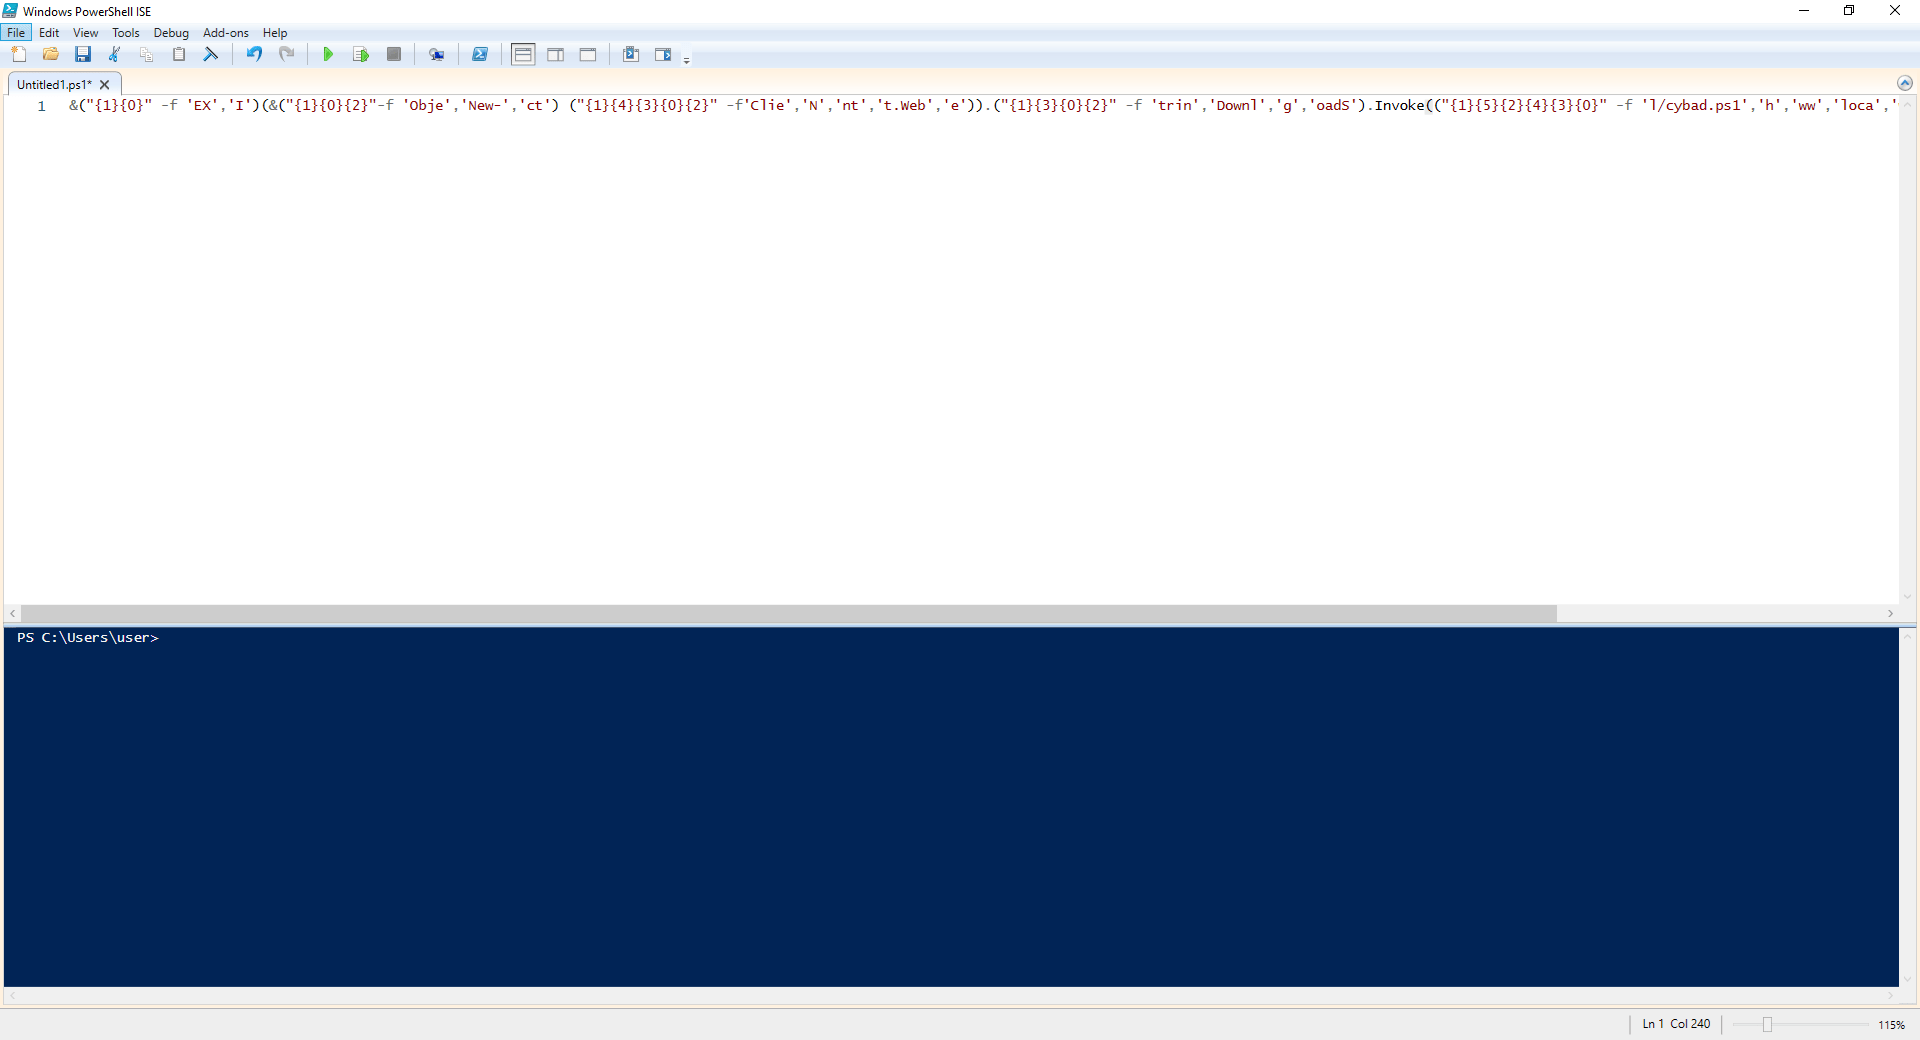Open the Add-ons menu
The height and width of the screenshot is (1040, 1920).
point(226,33)
